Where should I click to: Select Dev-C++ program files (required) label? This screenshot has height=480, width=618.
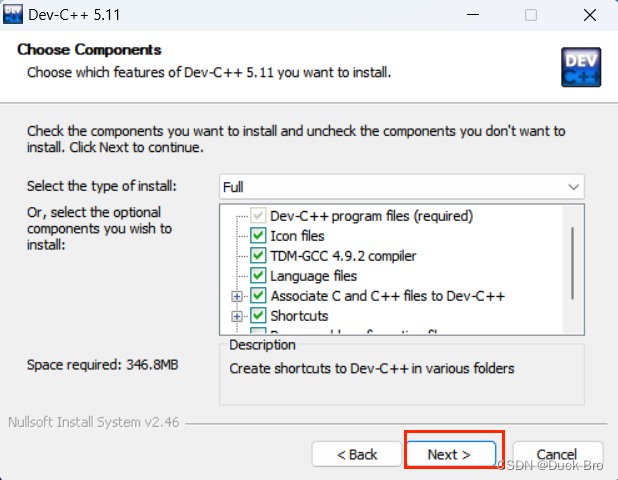[371, 216]
